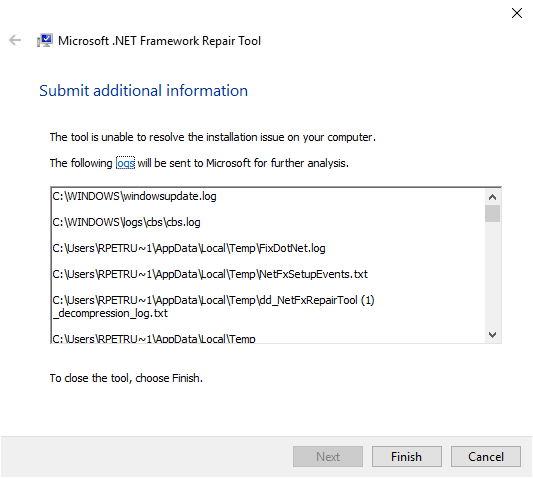533x478 pixels.
Task: Click the Finish button
Action: [x=407, y=457]
